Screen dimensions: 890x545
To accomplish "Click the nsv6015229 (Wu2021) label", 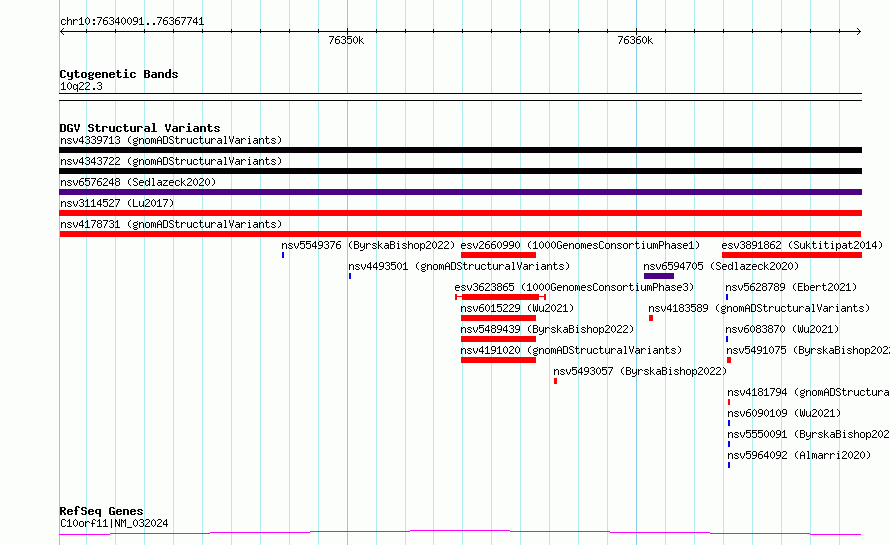I will tap(517, 308).
